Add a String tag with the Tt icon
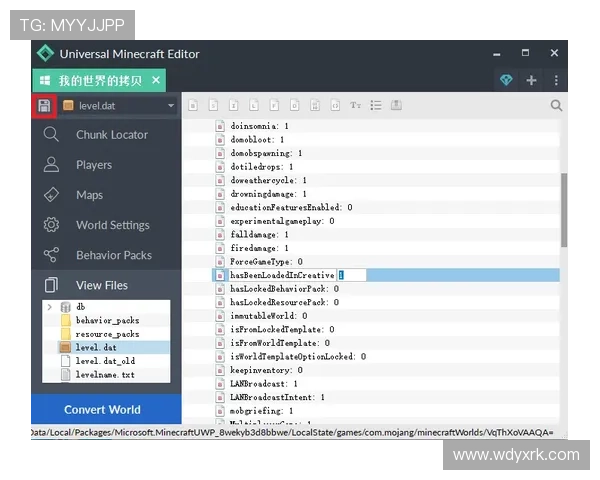 pos(355,105)
